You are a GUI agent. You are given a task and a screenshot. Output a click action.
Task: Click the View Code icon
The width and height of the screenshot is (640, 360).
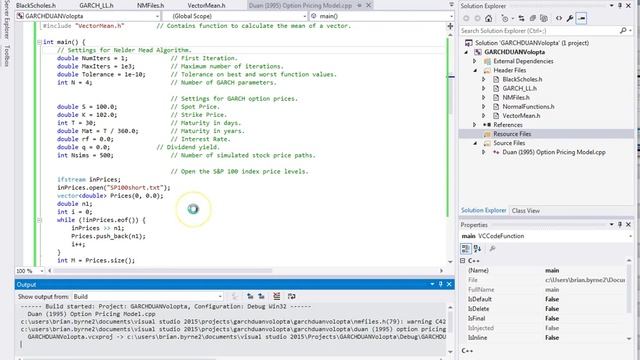(x=559, y=18)
